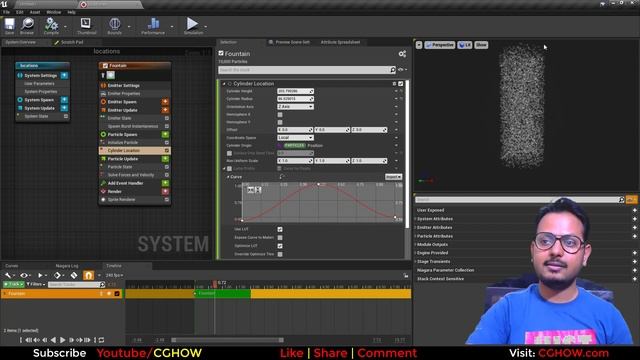Collapse the Curve section
640x360 pixels.
(228, 177)
